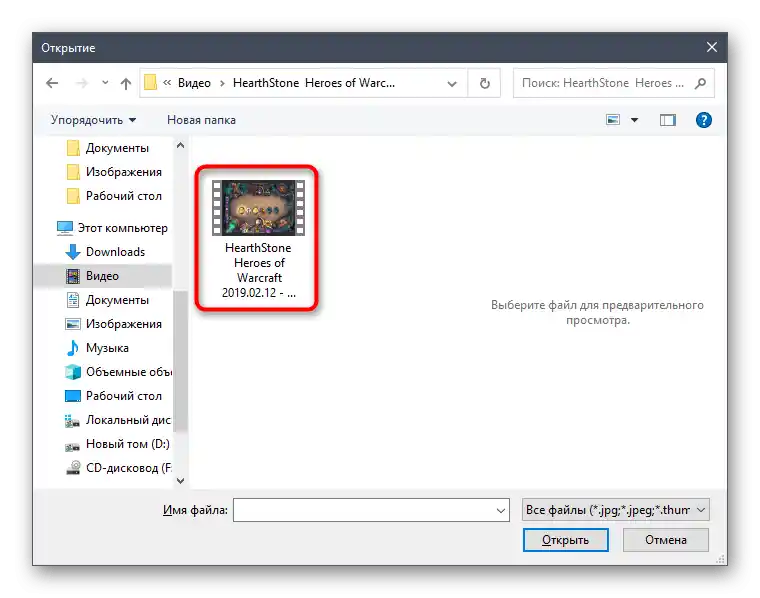
Task: Close the Открытие dialog
Action: 712,47
